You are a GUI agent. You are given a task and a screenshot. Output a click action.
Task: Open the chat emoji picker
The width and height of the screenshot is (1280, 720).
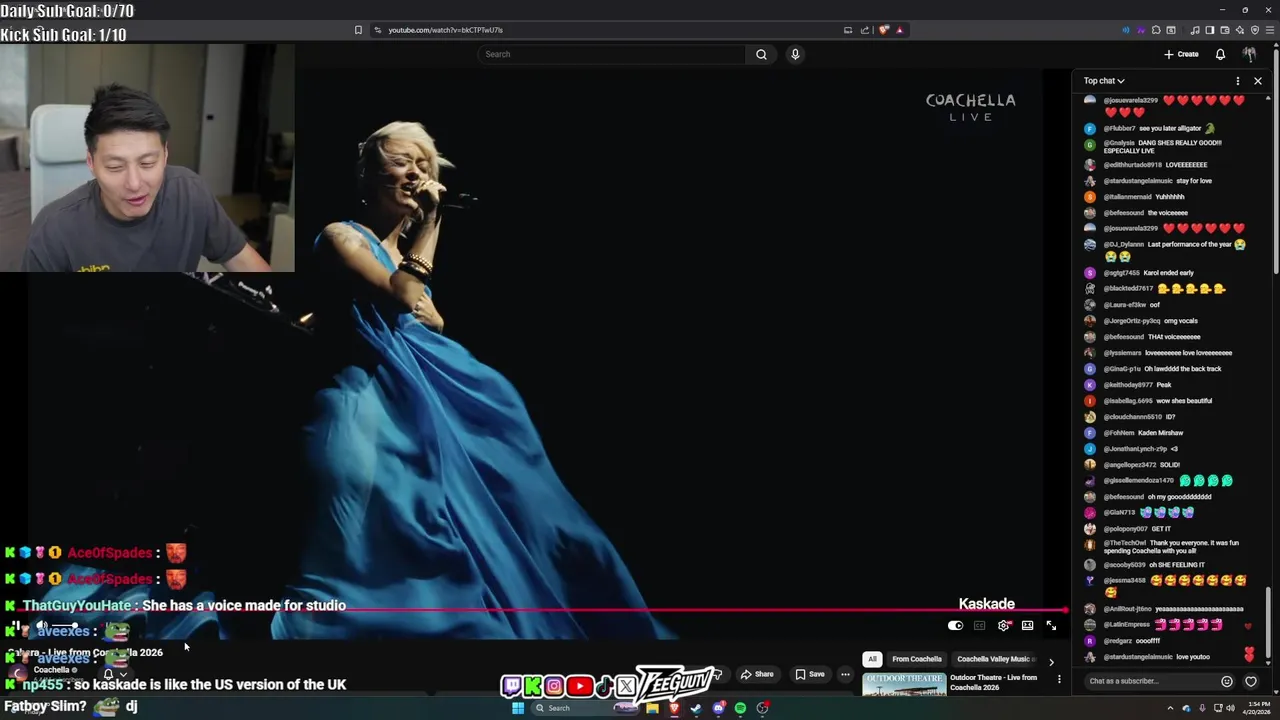coord(1227,681)
